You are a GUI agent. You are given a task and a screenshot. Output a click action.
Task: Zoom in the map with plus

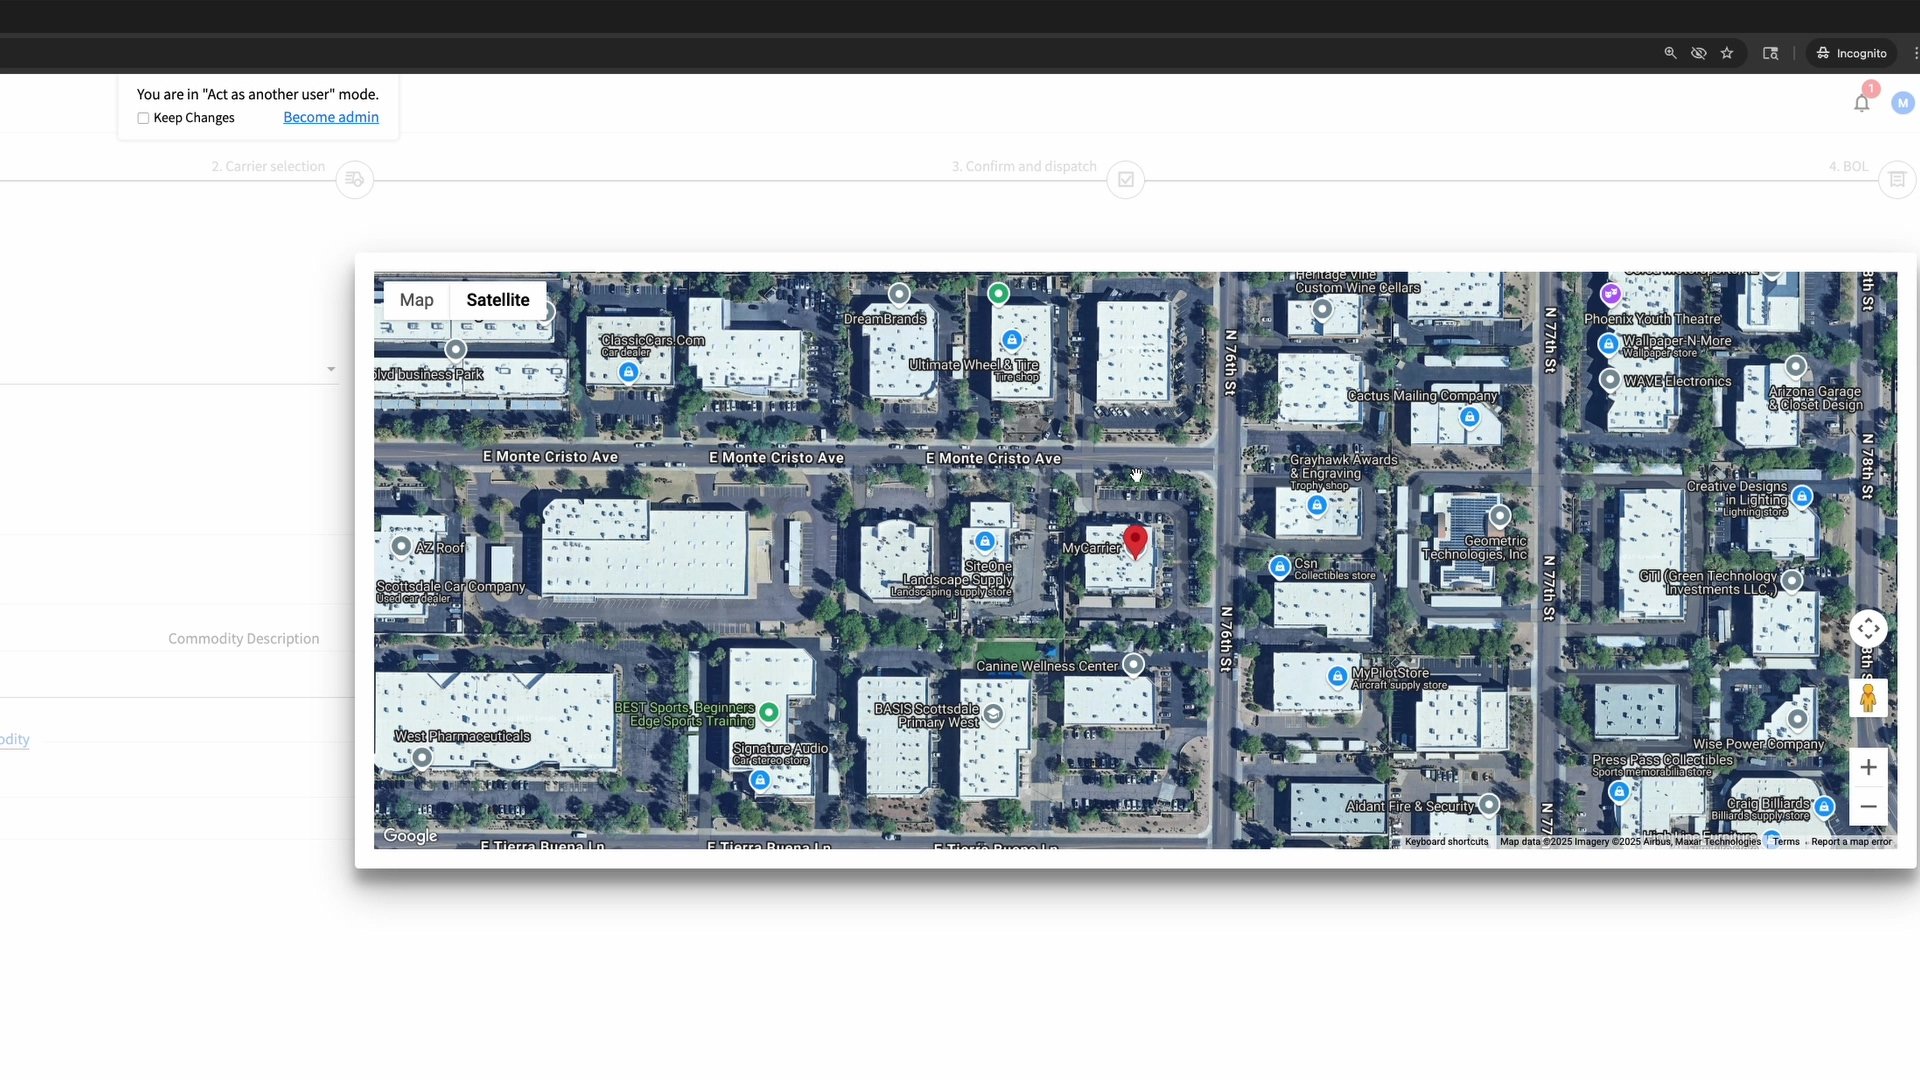(1868, 767)
